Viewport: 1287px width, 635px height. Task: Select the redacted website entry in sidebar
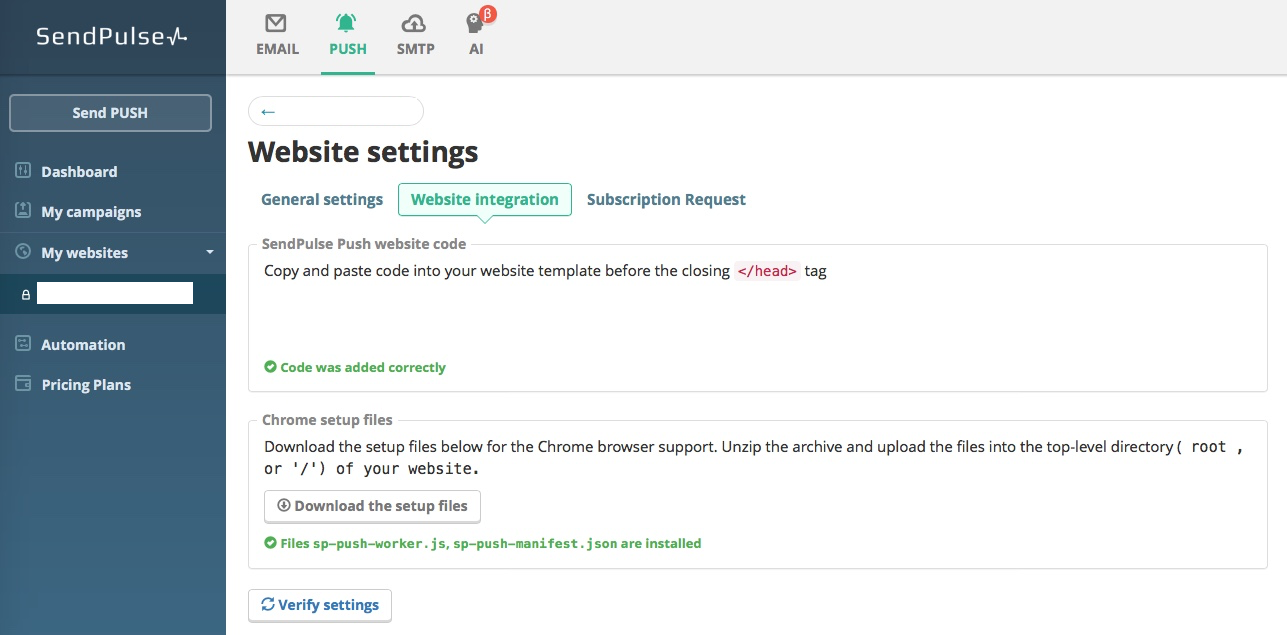tap(113, 294)
